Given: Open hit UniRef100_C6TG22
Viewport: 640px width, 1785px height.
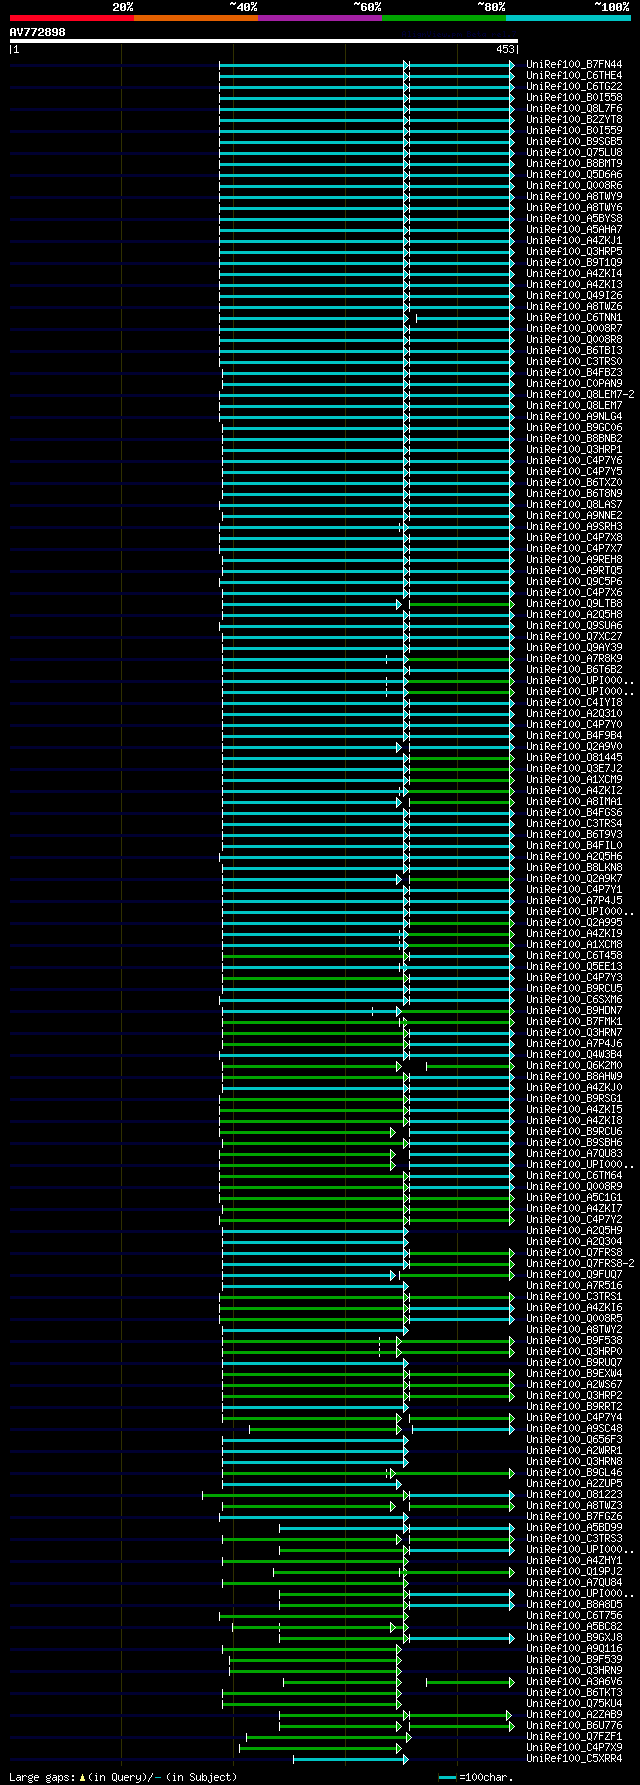Looking at the screenshot, I should (574, 86).
